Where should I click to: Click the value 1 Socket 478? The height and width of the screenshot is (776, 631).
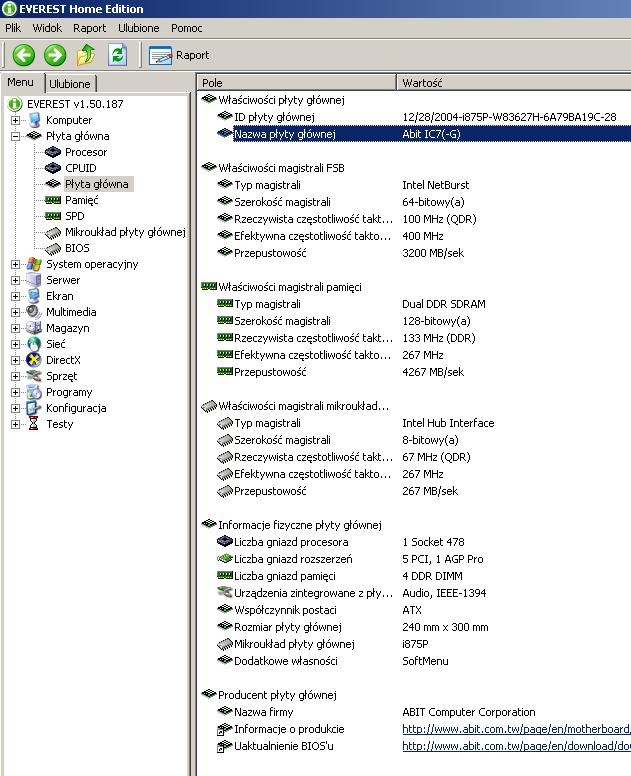pos(434,542)
